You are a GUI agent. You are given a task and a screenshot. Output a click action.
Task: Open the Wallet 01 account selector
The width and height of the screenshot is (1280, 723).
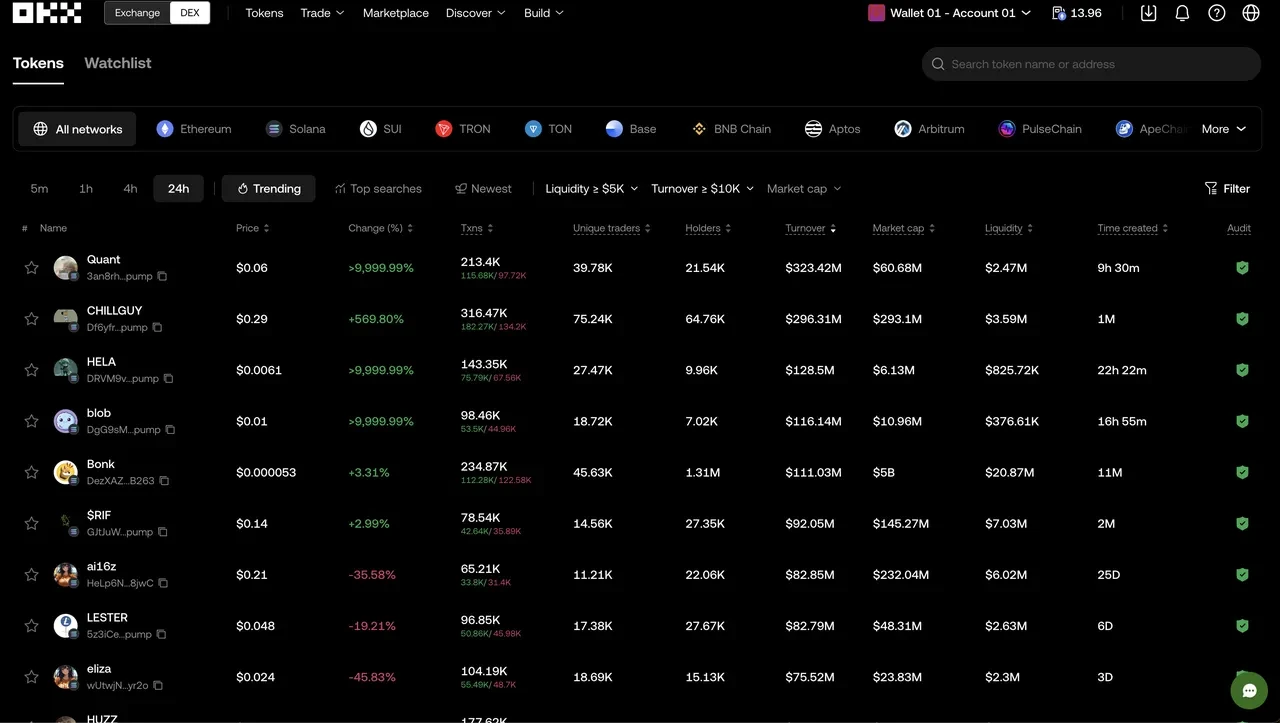[949, 13]
